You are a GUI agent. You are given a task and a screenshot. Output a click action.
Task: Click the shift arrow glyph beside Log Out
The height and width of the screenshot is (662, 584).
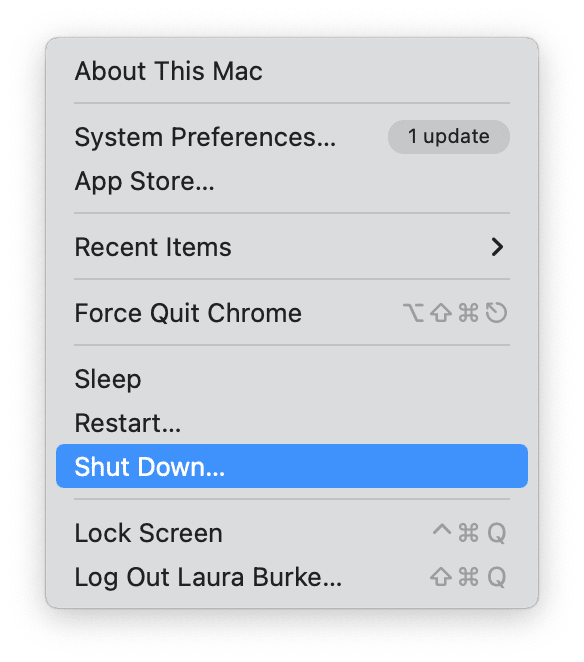441,577
